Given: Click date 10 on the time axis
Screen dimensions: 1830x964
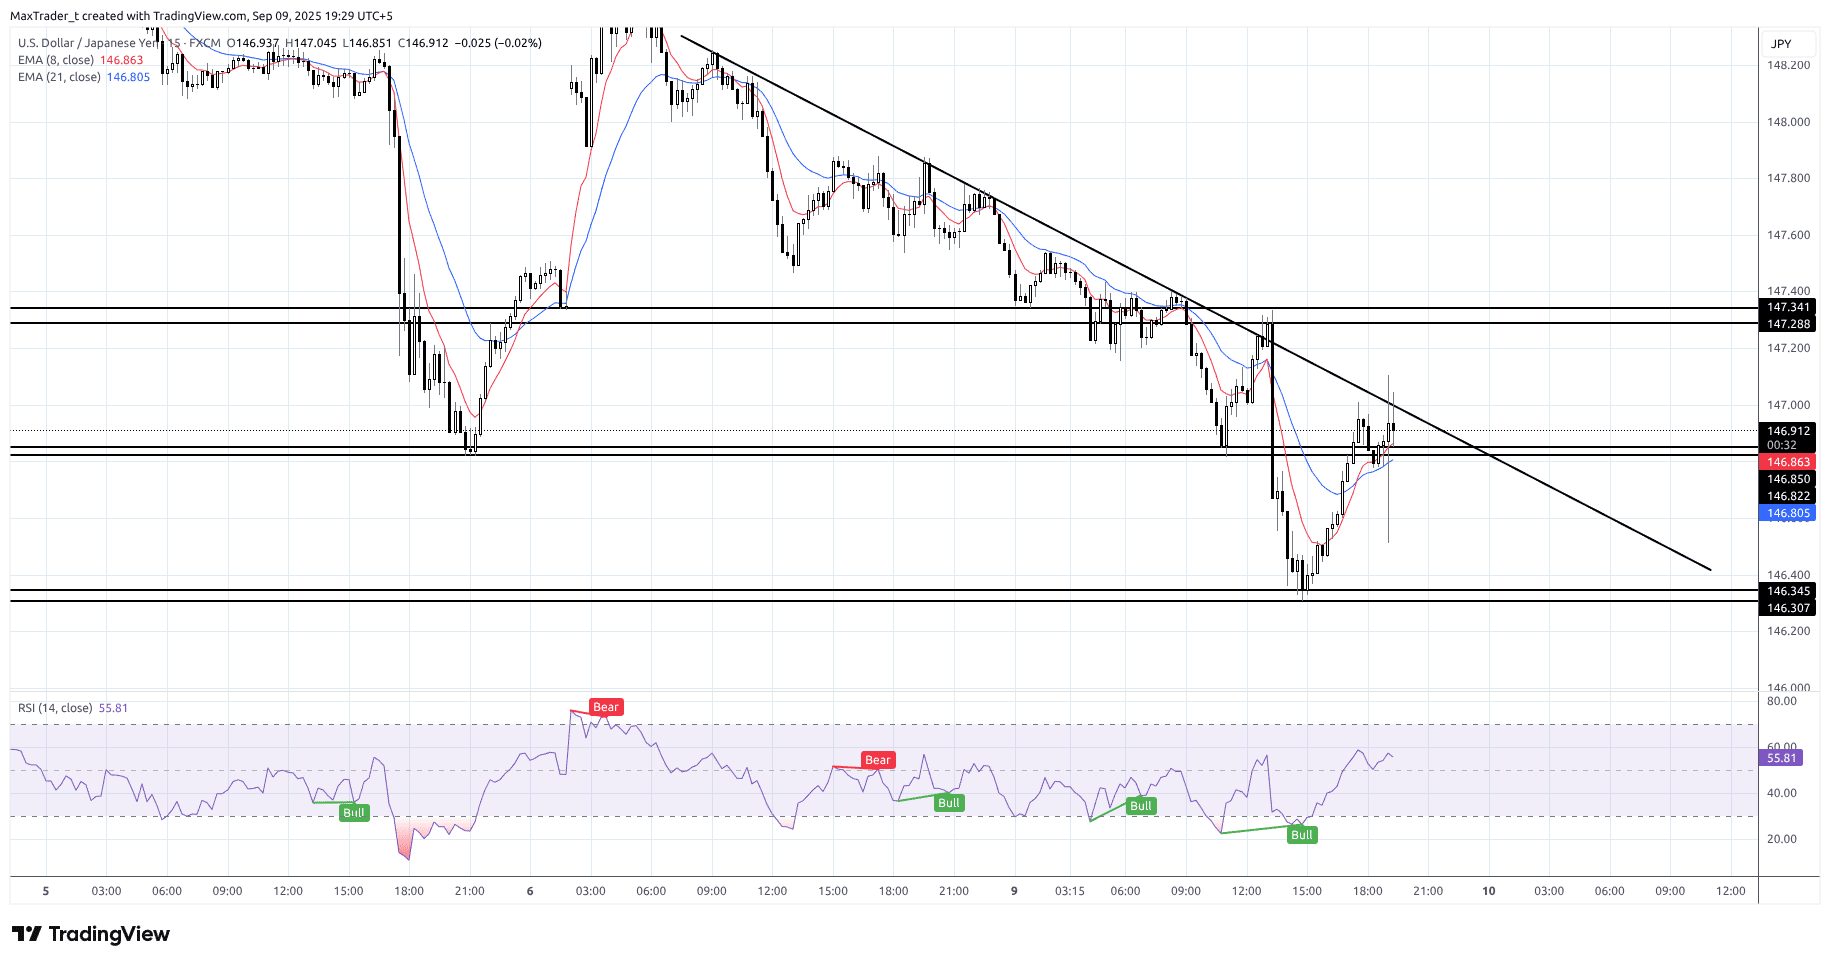Looking at the screenshot, I should click(1488, 891).
